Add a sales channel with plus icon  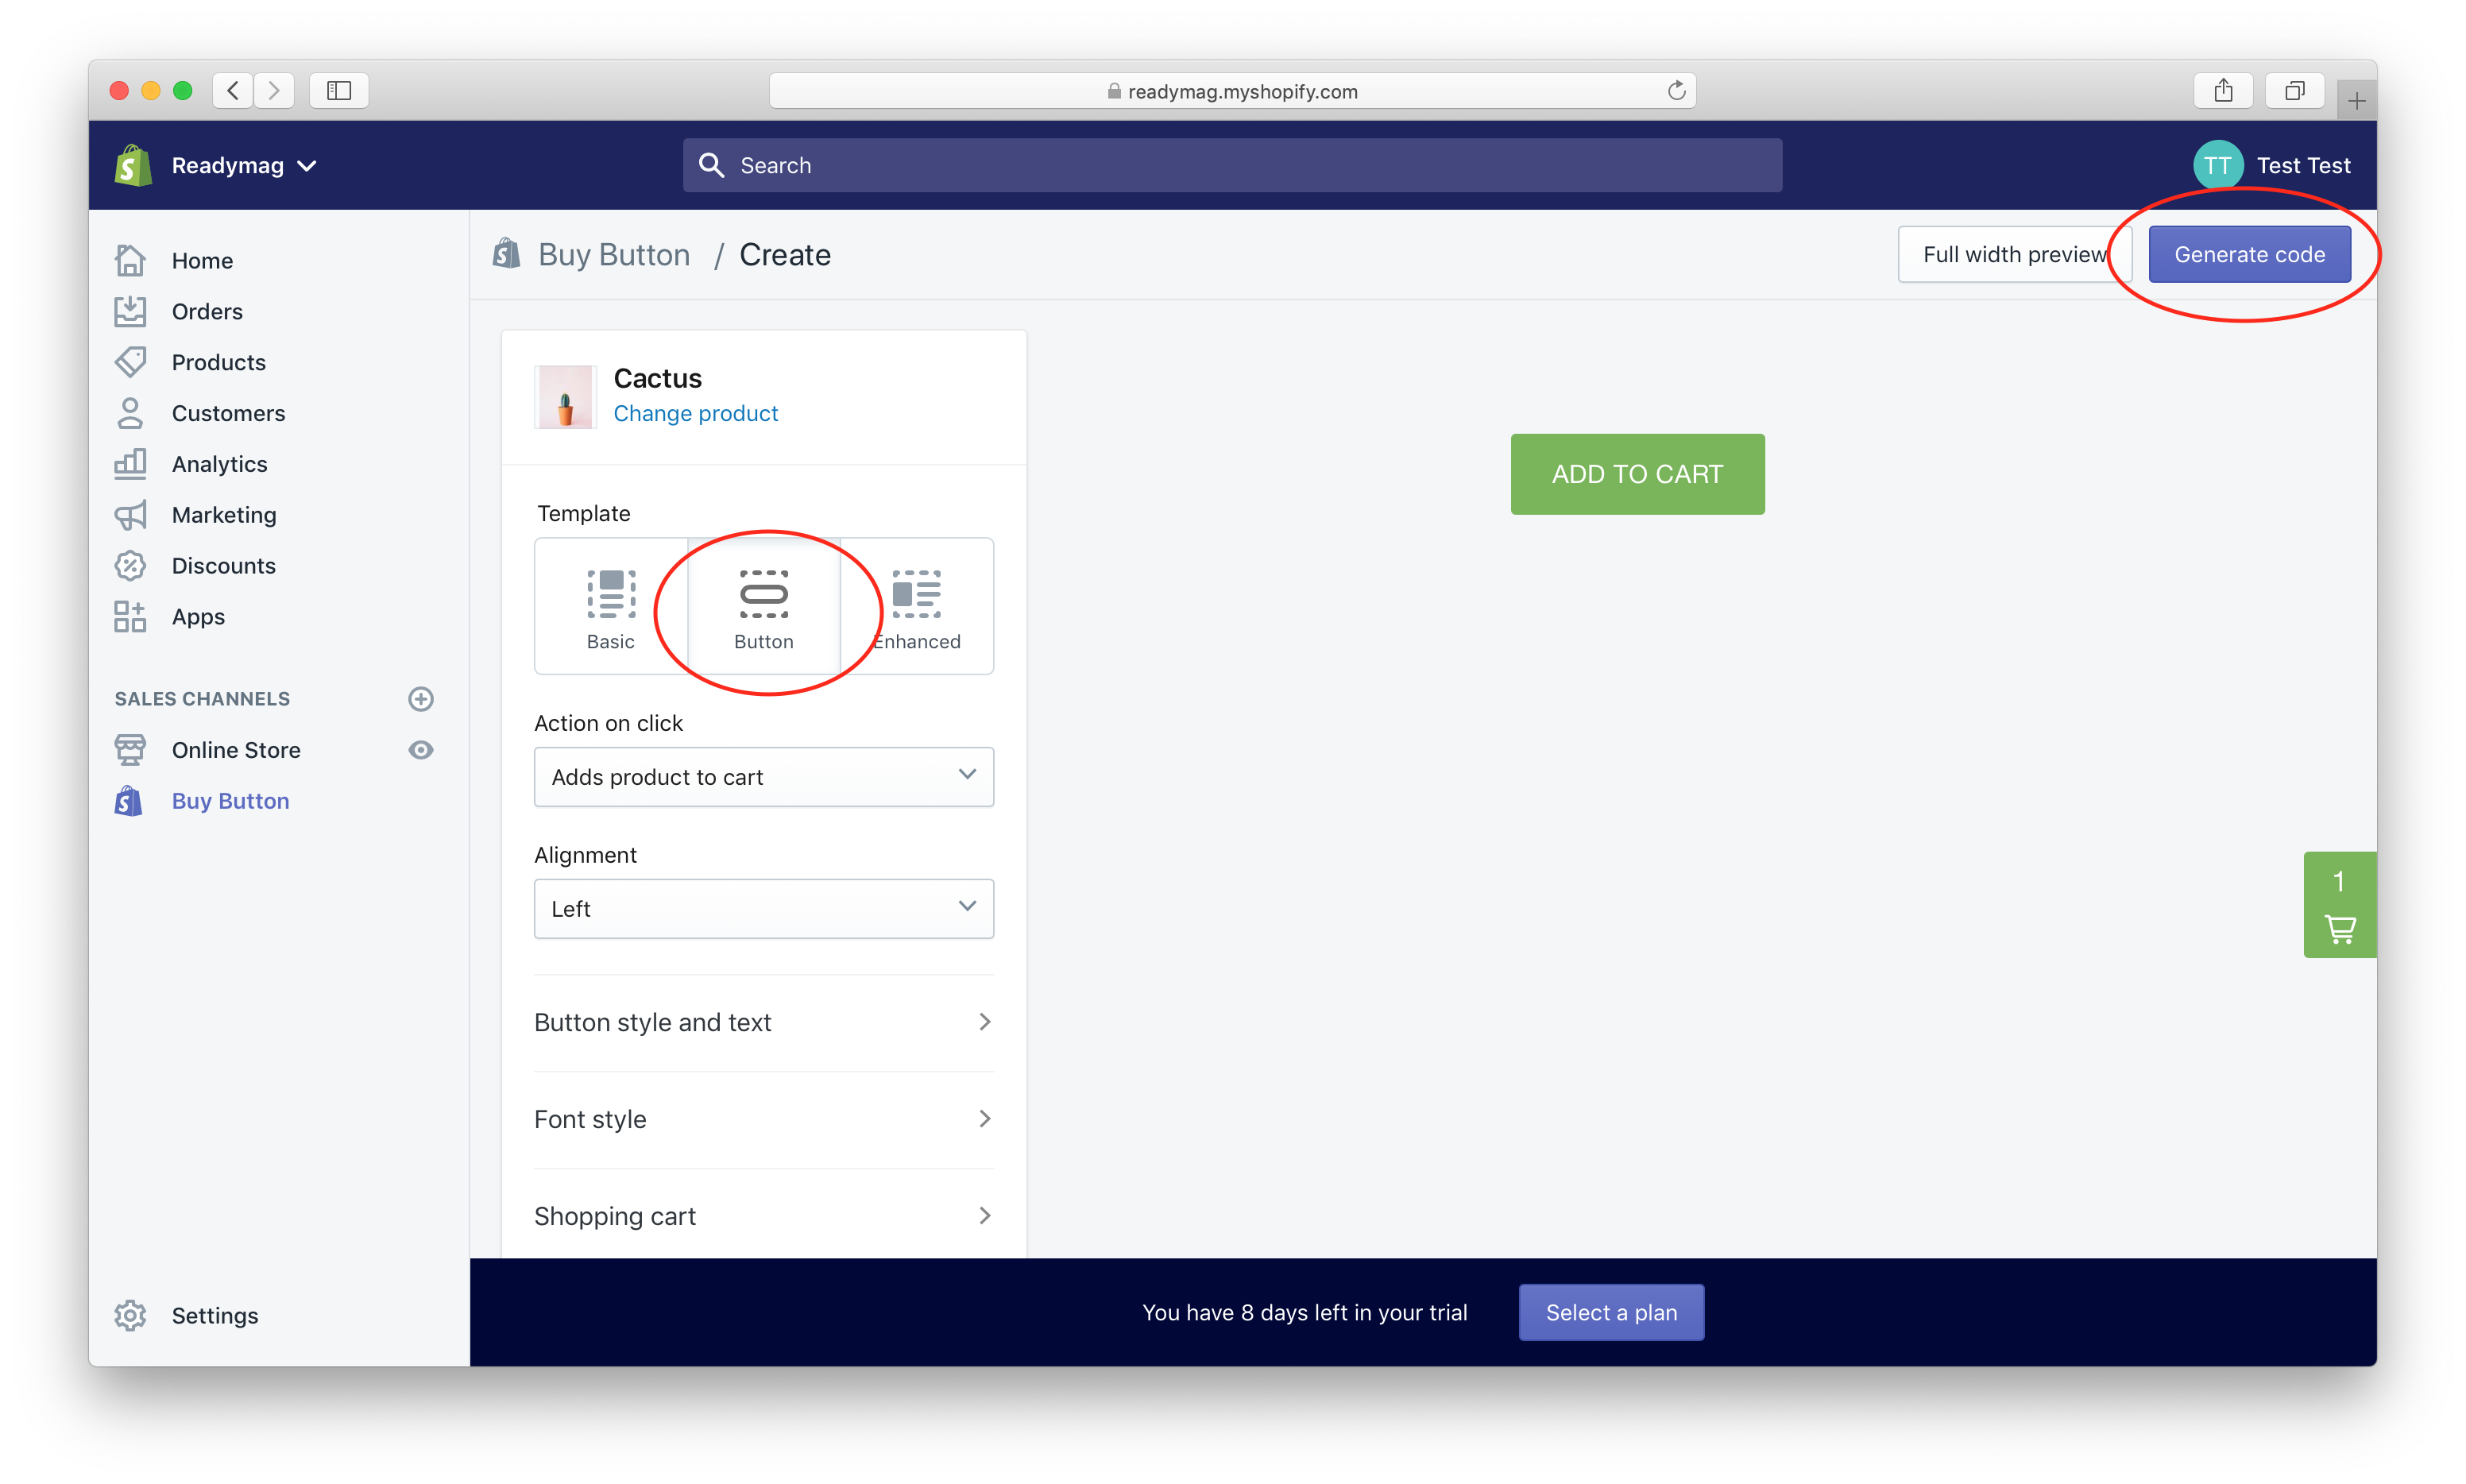pos(421,698)
